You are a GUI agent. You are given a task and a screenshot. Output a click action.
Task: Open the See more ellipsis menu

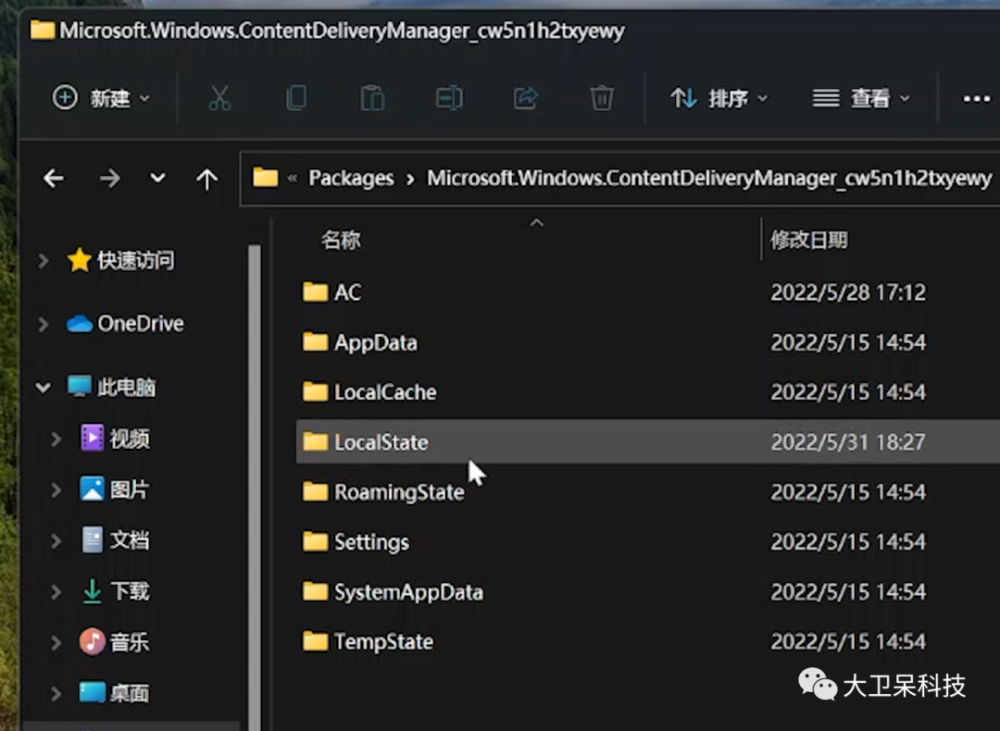976,98
